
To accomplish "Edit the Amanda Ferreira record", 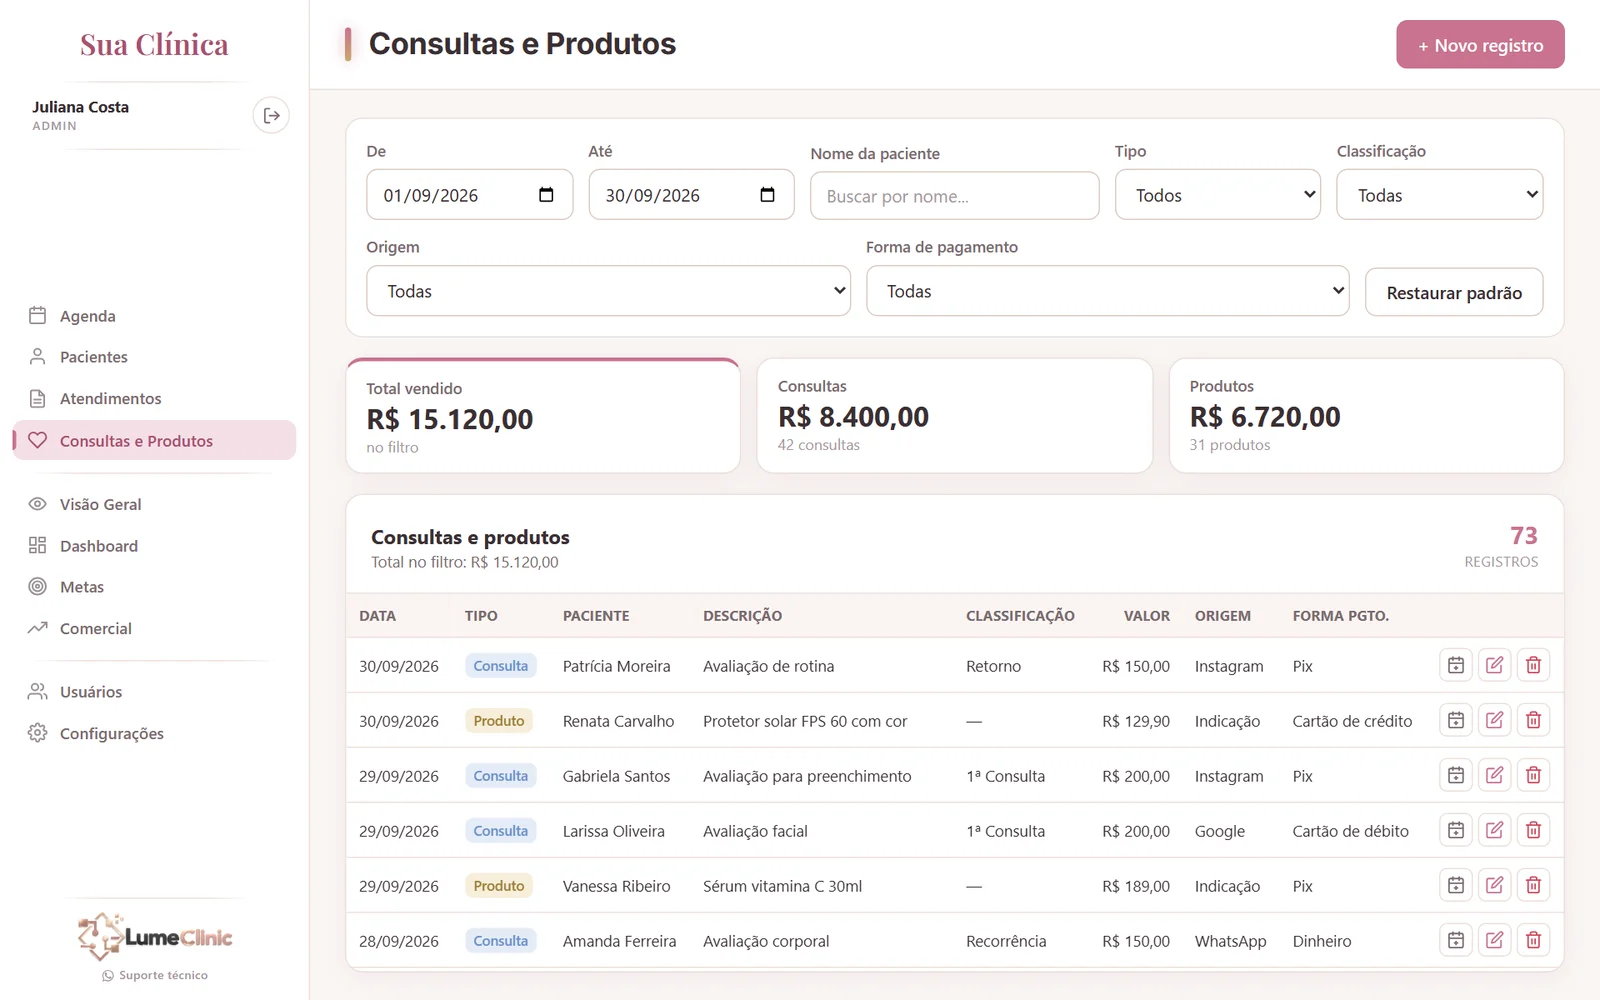I will (x=1494, y=940).
